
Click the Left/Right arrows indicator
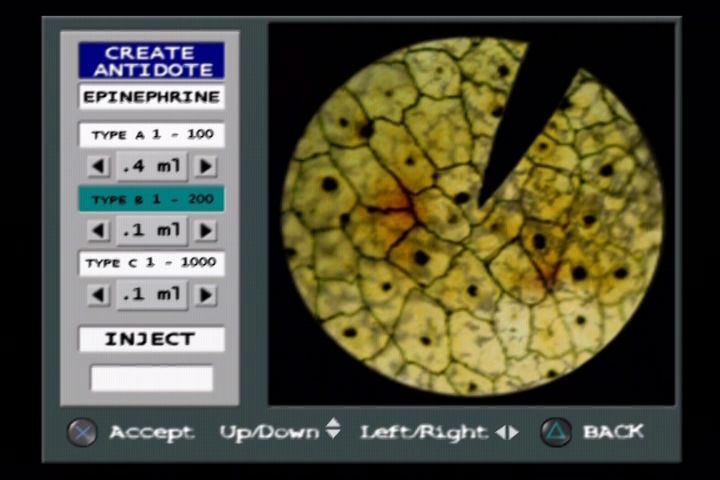[508, 432]
